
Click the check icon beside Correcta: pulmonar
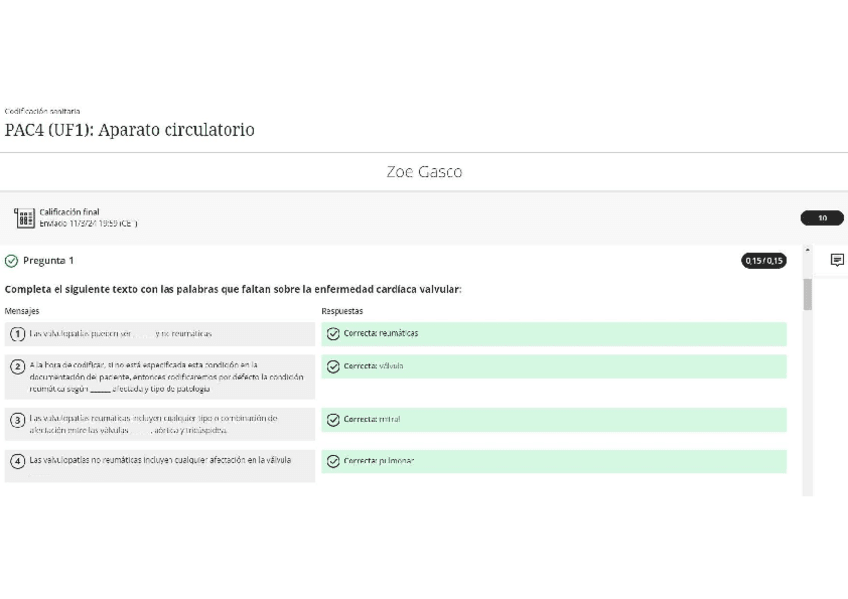click(x=333, y=461)
